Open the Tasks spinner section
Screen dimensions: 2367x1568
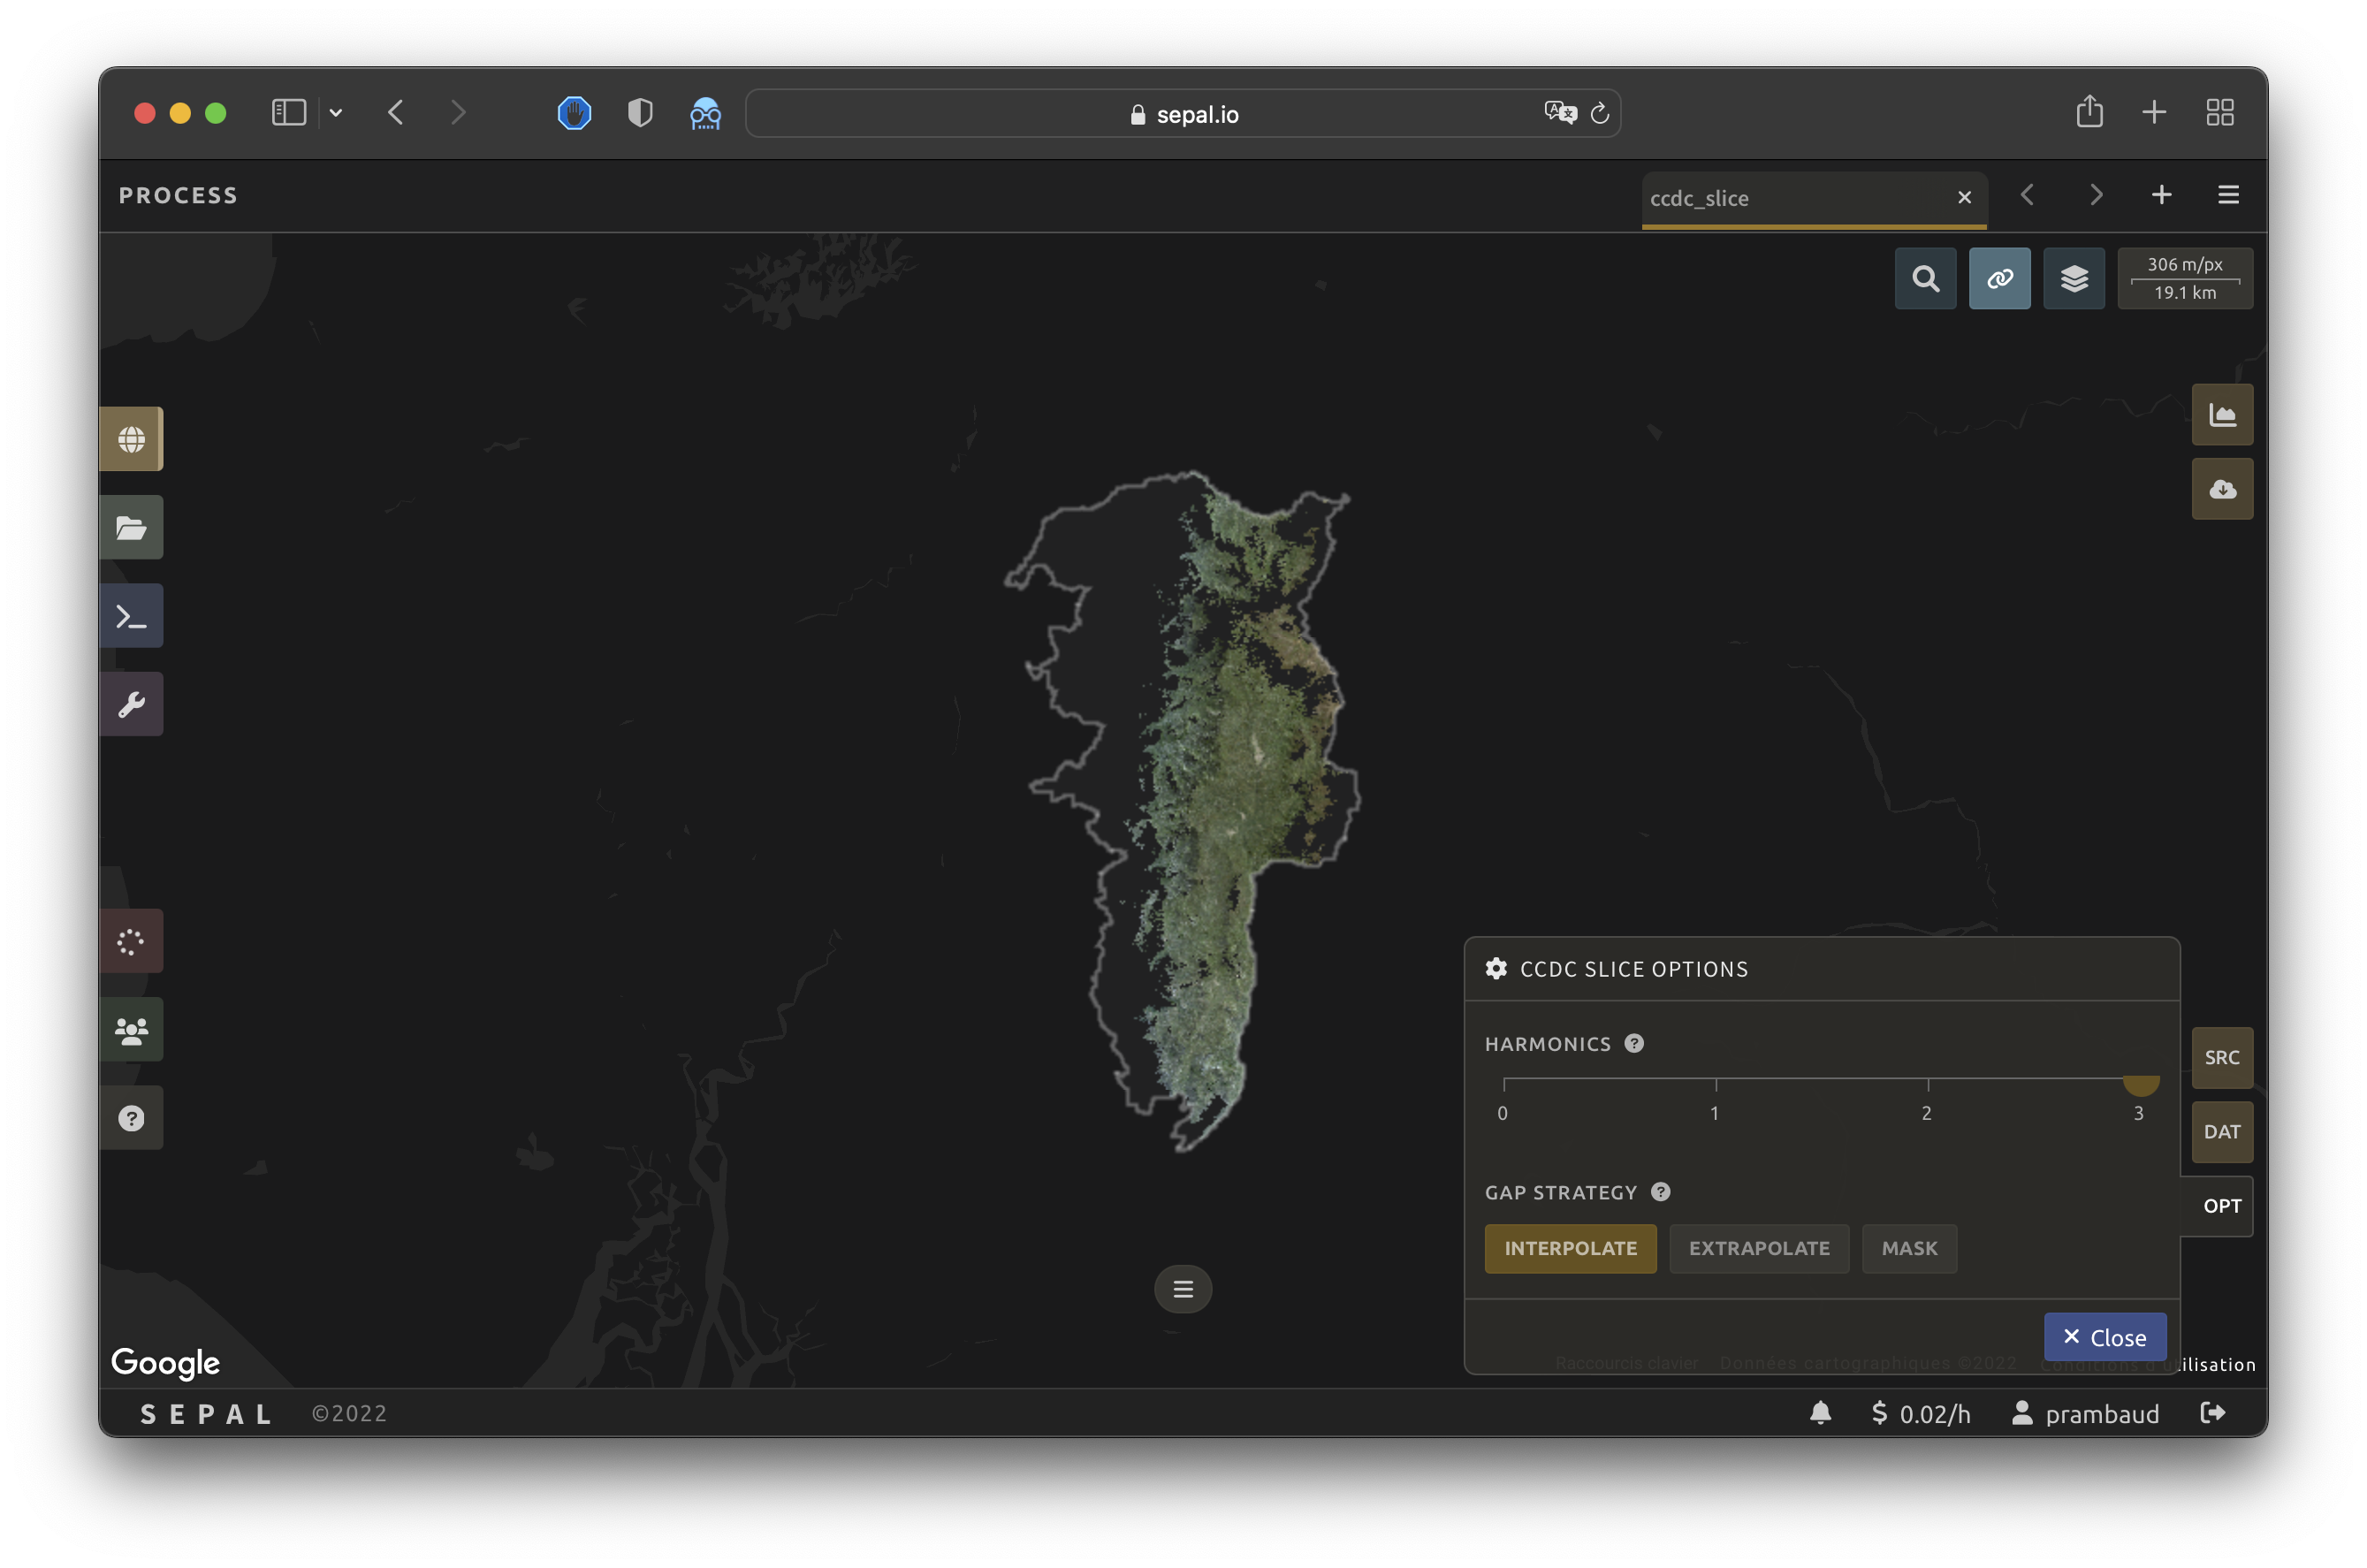point(131,941)
